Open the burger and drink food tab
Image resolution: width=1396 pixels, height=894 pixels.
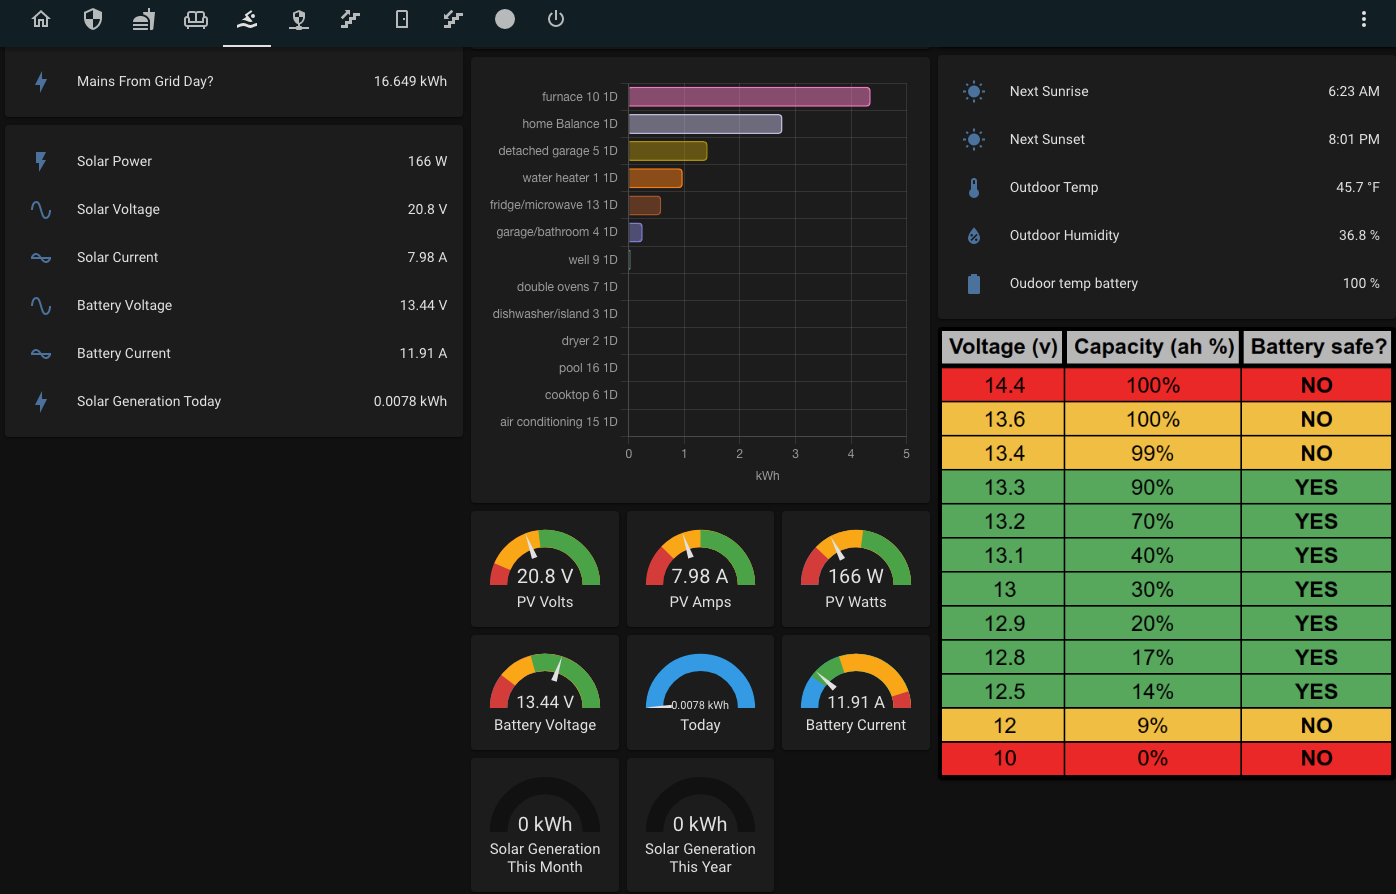(144, 19)
